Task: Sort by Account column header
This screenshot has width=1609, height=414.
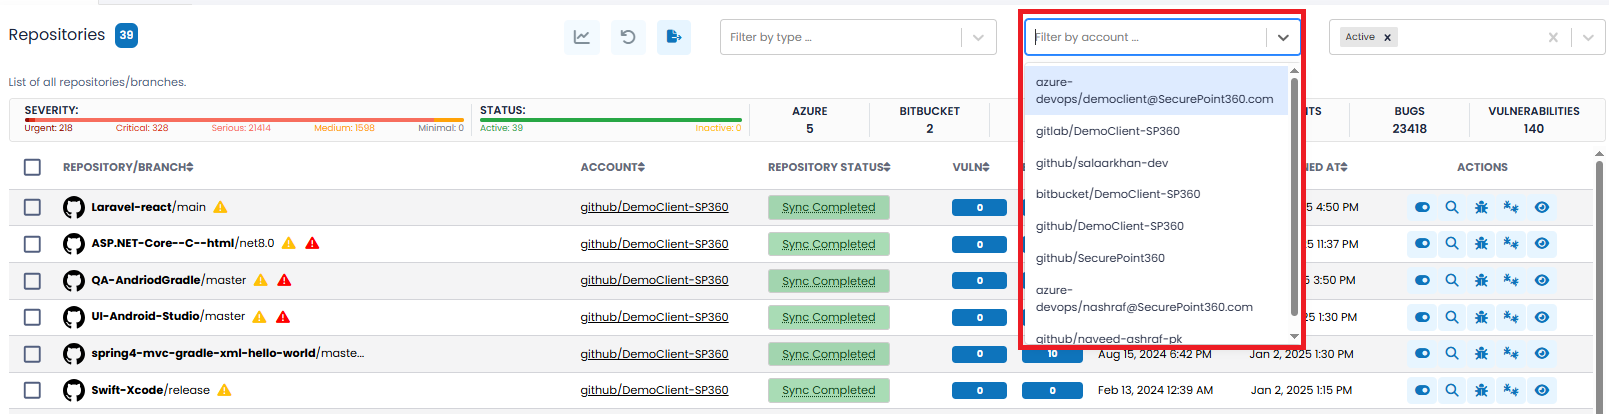Action: point(613,167)
